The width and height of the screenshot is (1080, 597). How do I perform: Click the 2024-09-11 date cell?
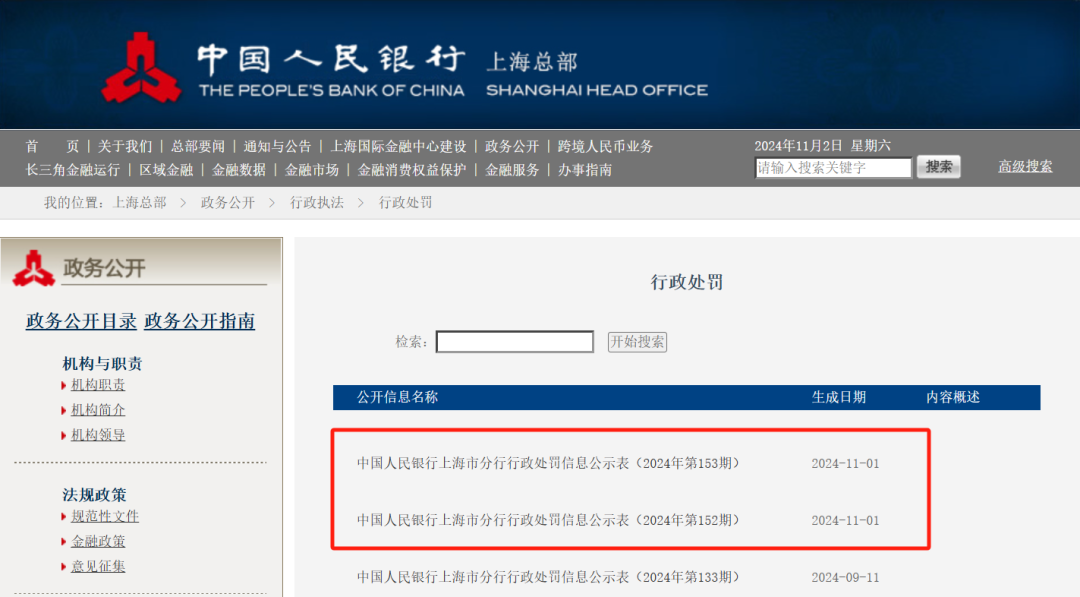point(845,578)
